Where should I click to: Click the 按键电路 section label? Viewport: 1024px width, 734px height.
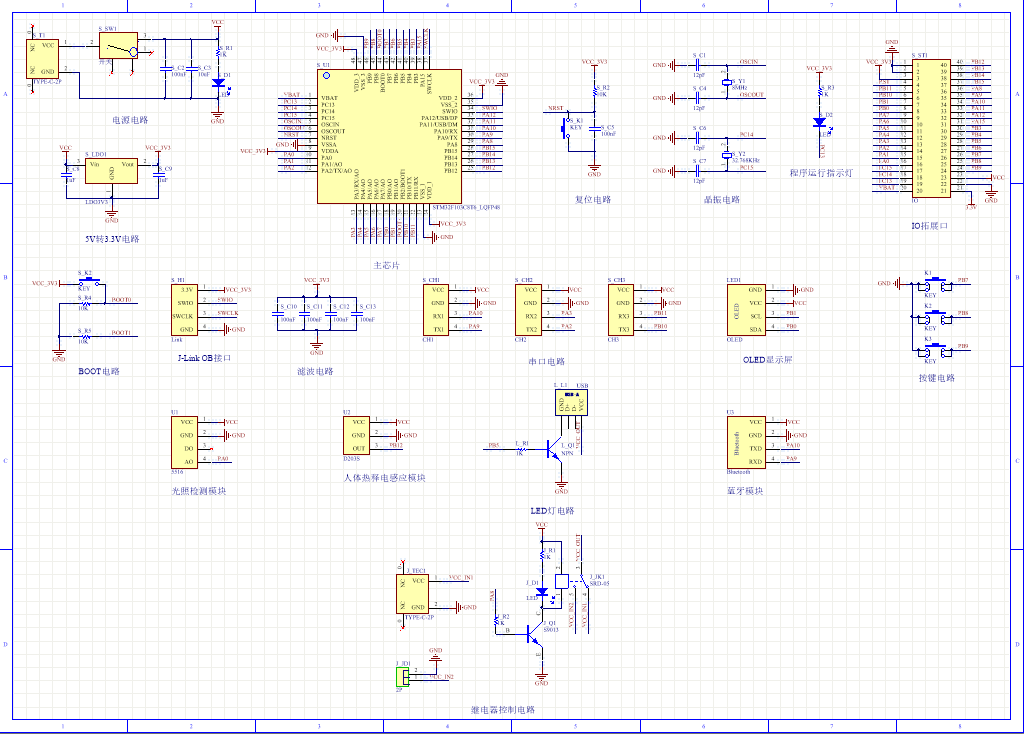click(936, 378)
